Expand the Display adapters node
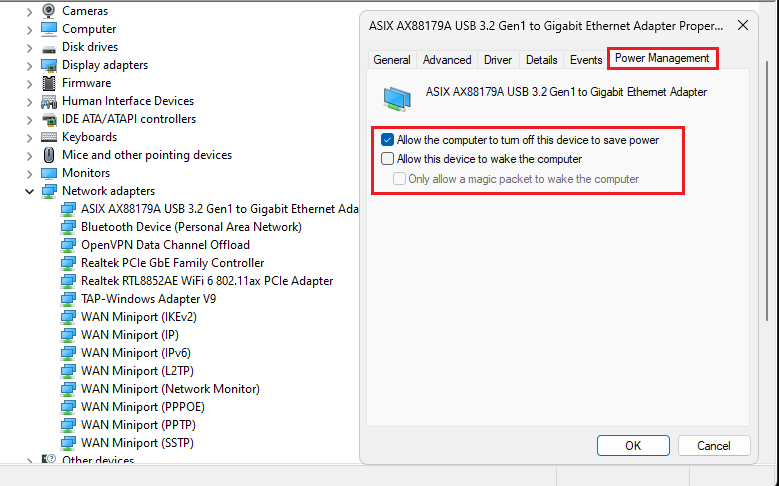Image resolution: width=779 pixels, height=486 pixels. pos(29,65)
